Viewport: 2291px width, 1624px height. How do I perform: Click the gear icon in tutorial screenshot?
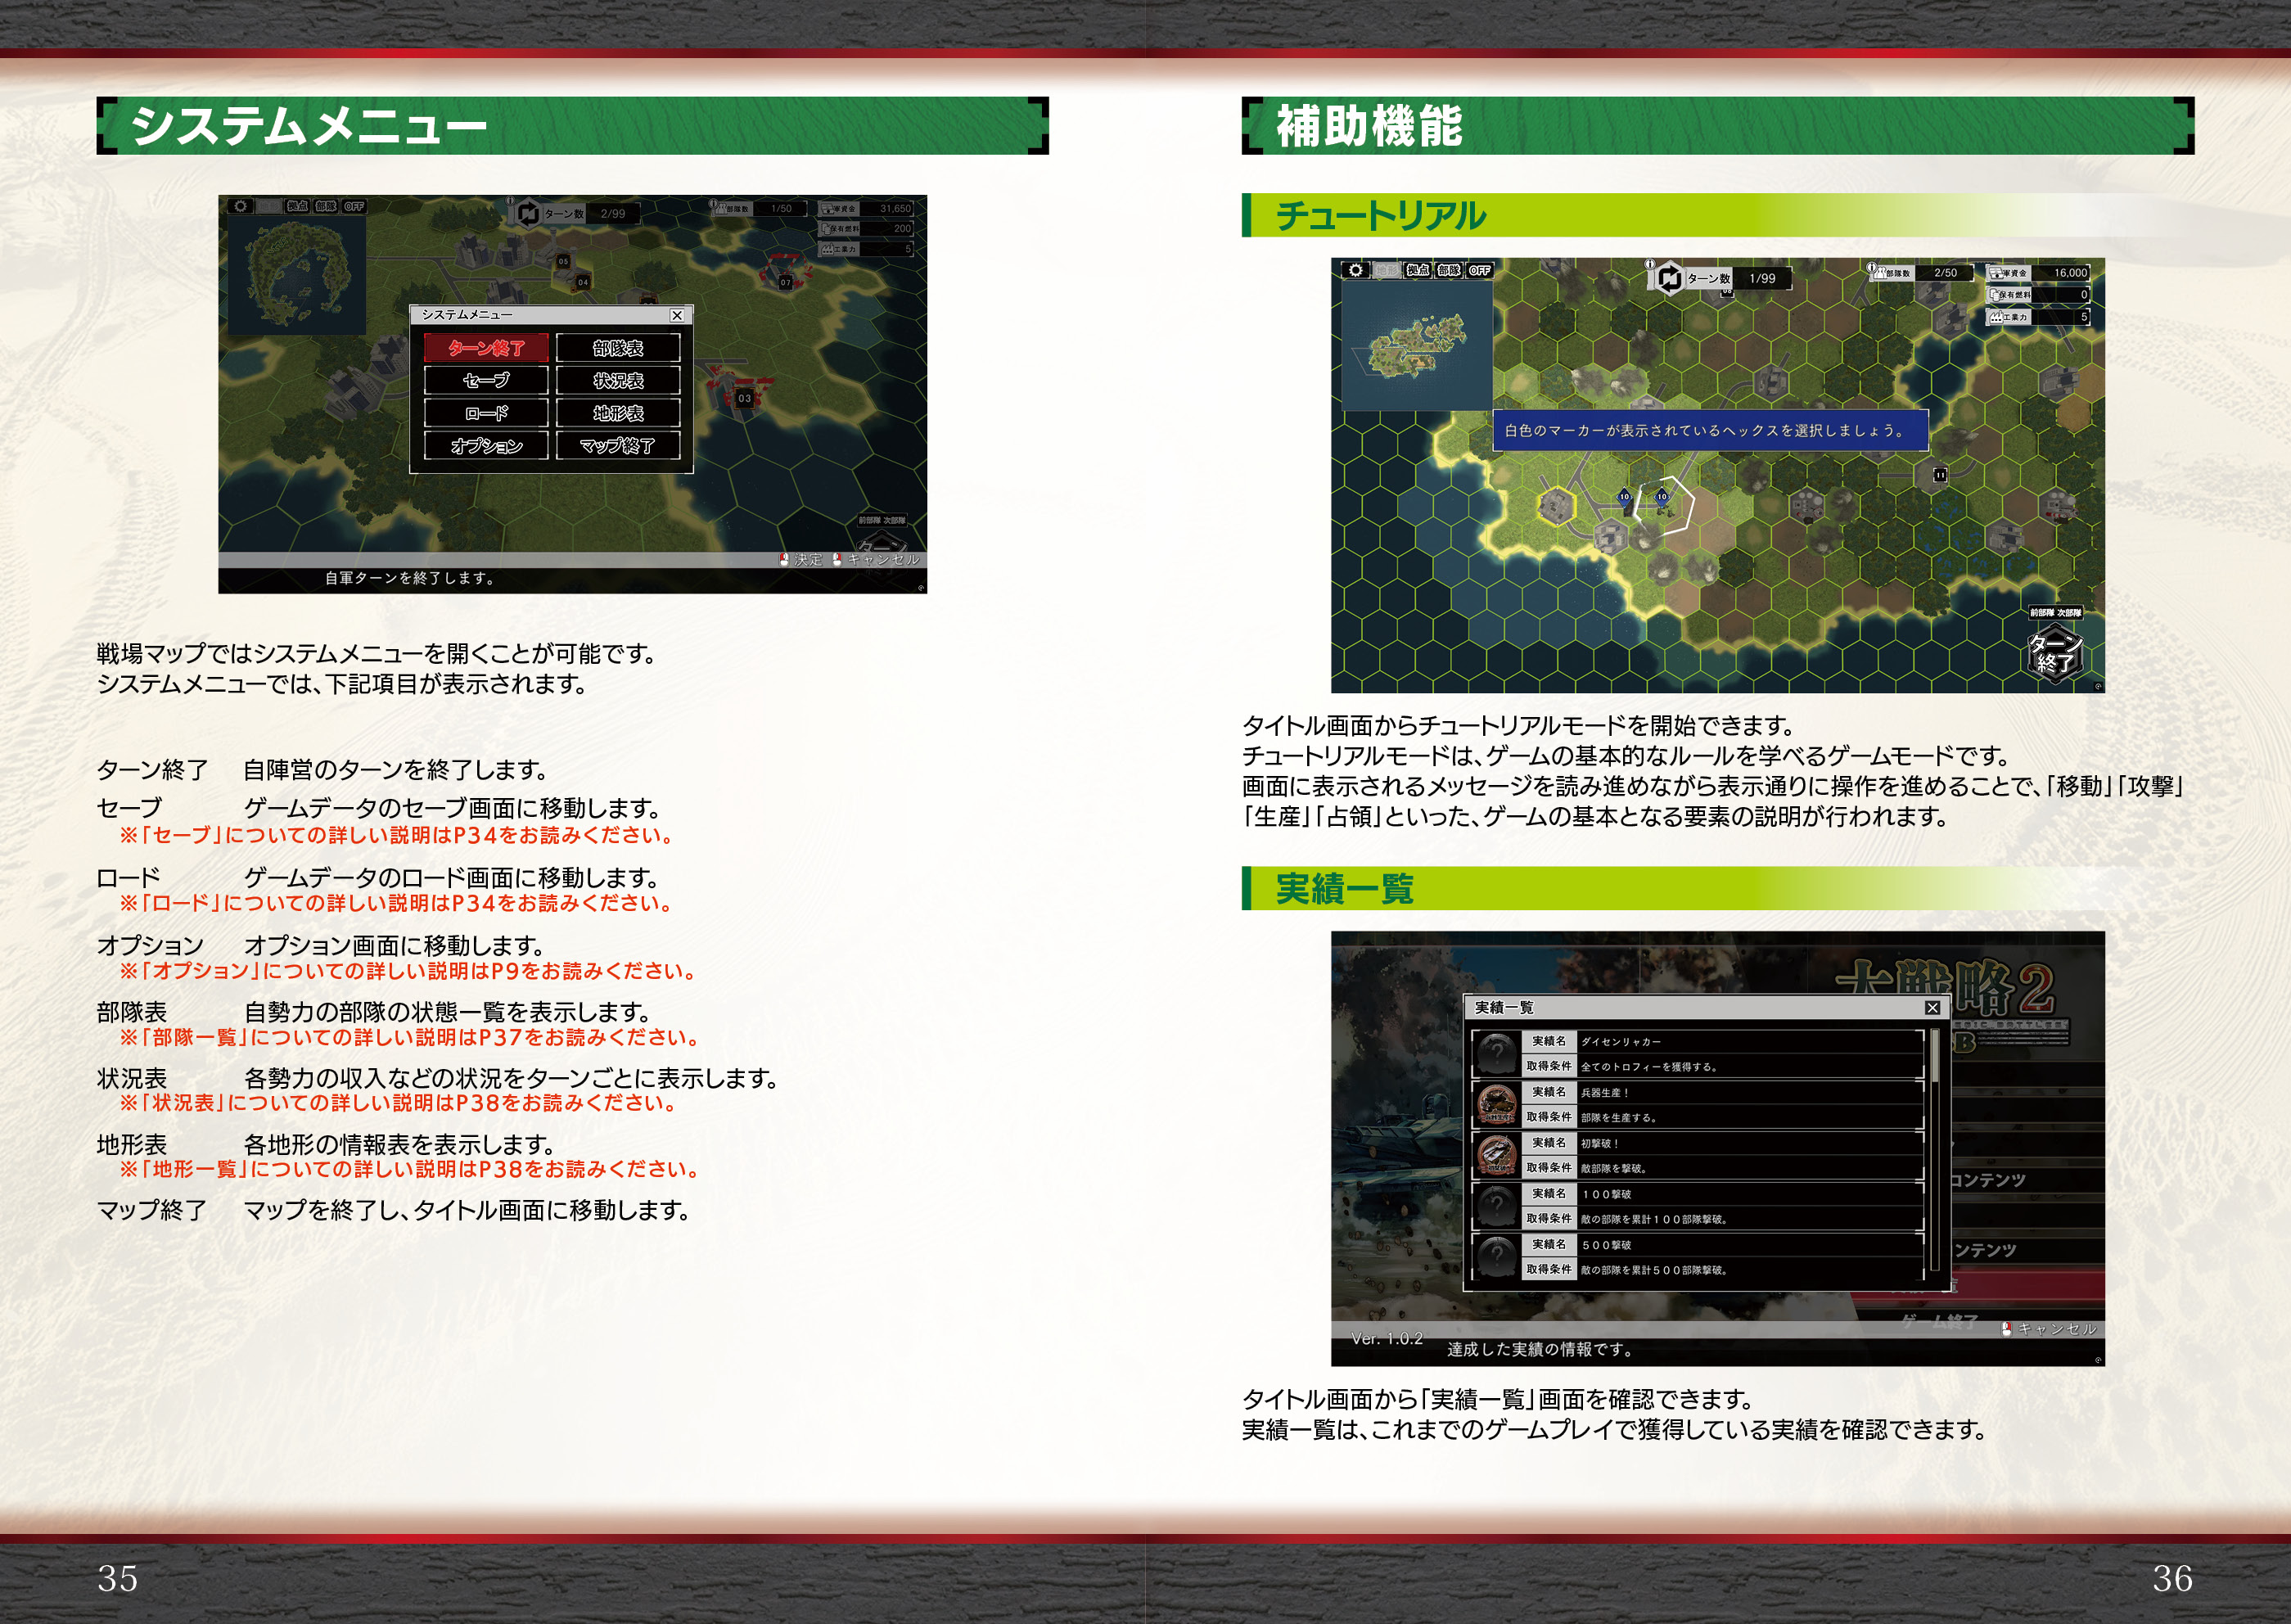pyautogui.click(x=1355, y=270)
